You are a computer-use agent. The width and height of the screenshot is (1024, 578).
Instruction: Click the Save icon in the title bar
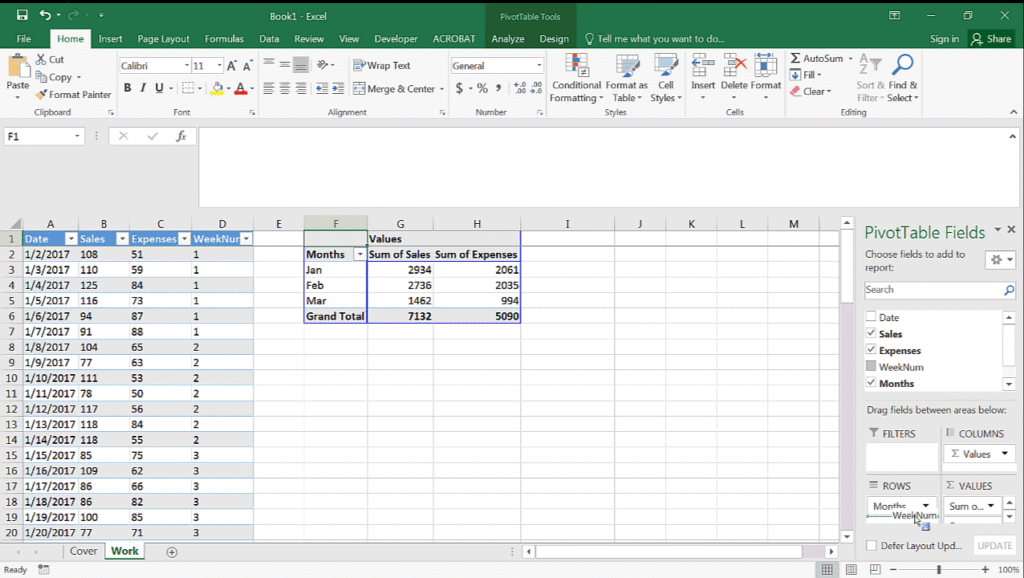[22, 15]
